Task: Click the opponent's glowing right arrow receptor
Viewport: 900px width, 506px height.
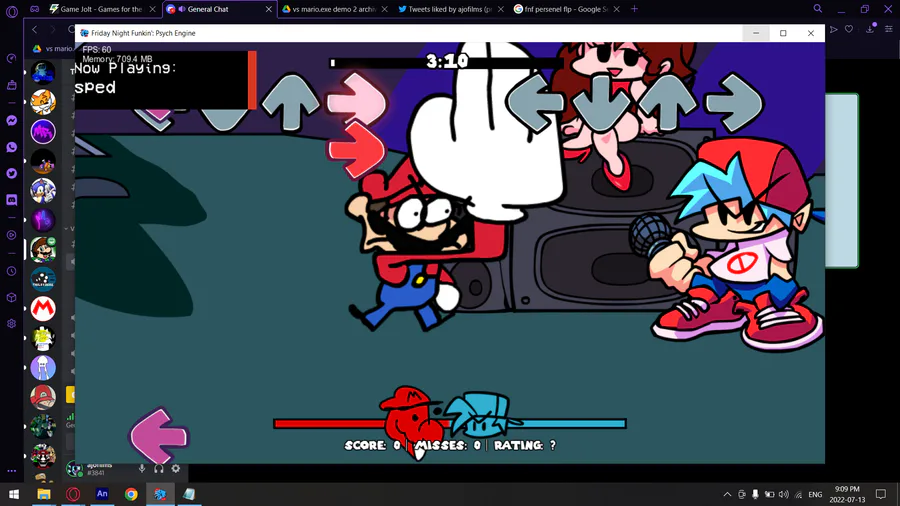Action: 356,101
